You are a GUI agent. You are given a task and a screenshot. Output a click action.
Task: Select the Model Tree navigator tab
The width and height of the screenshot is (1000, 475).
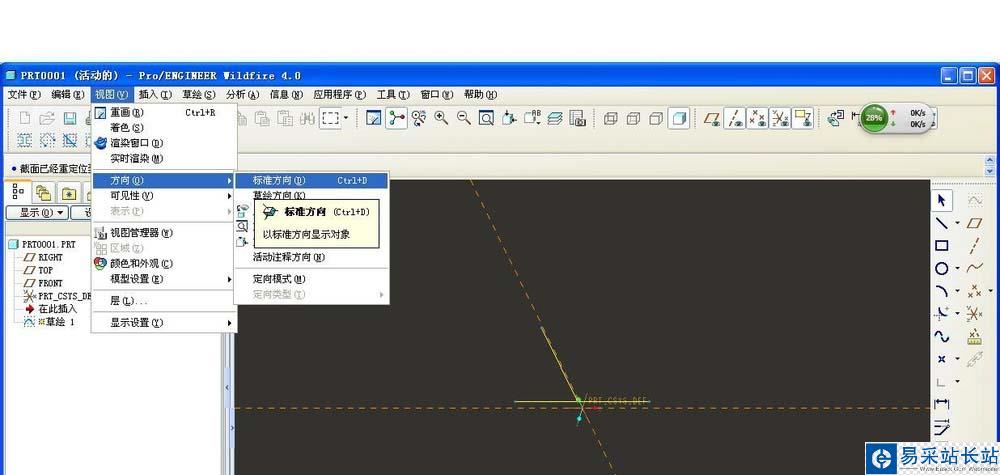pyautogui.click(x=18, y=191)
